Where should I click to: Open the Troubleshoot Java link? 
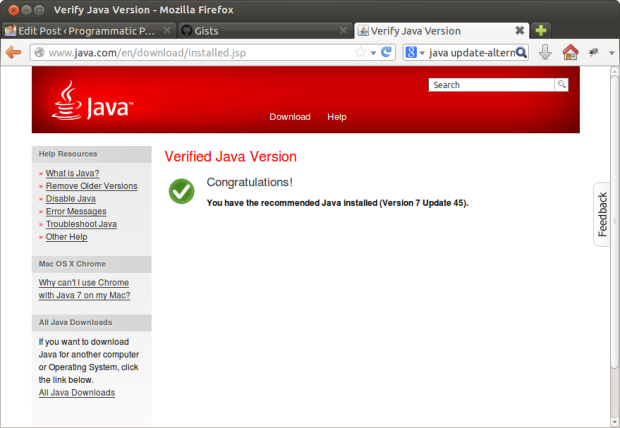81,224
